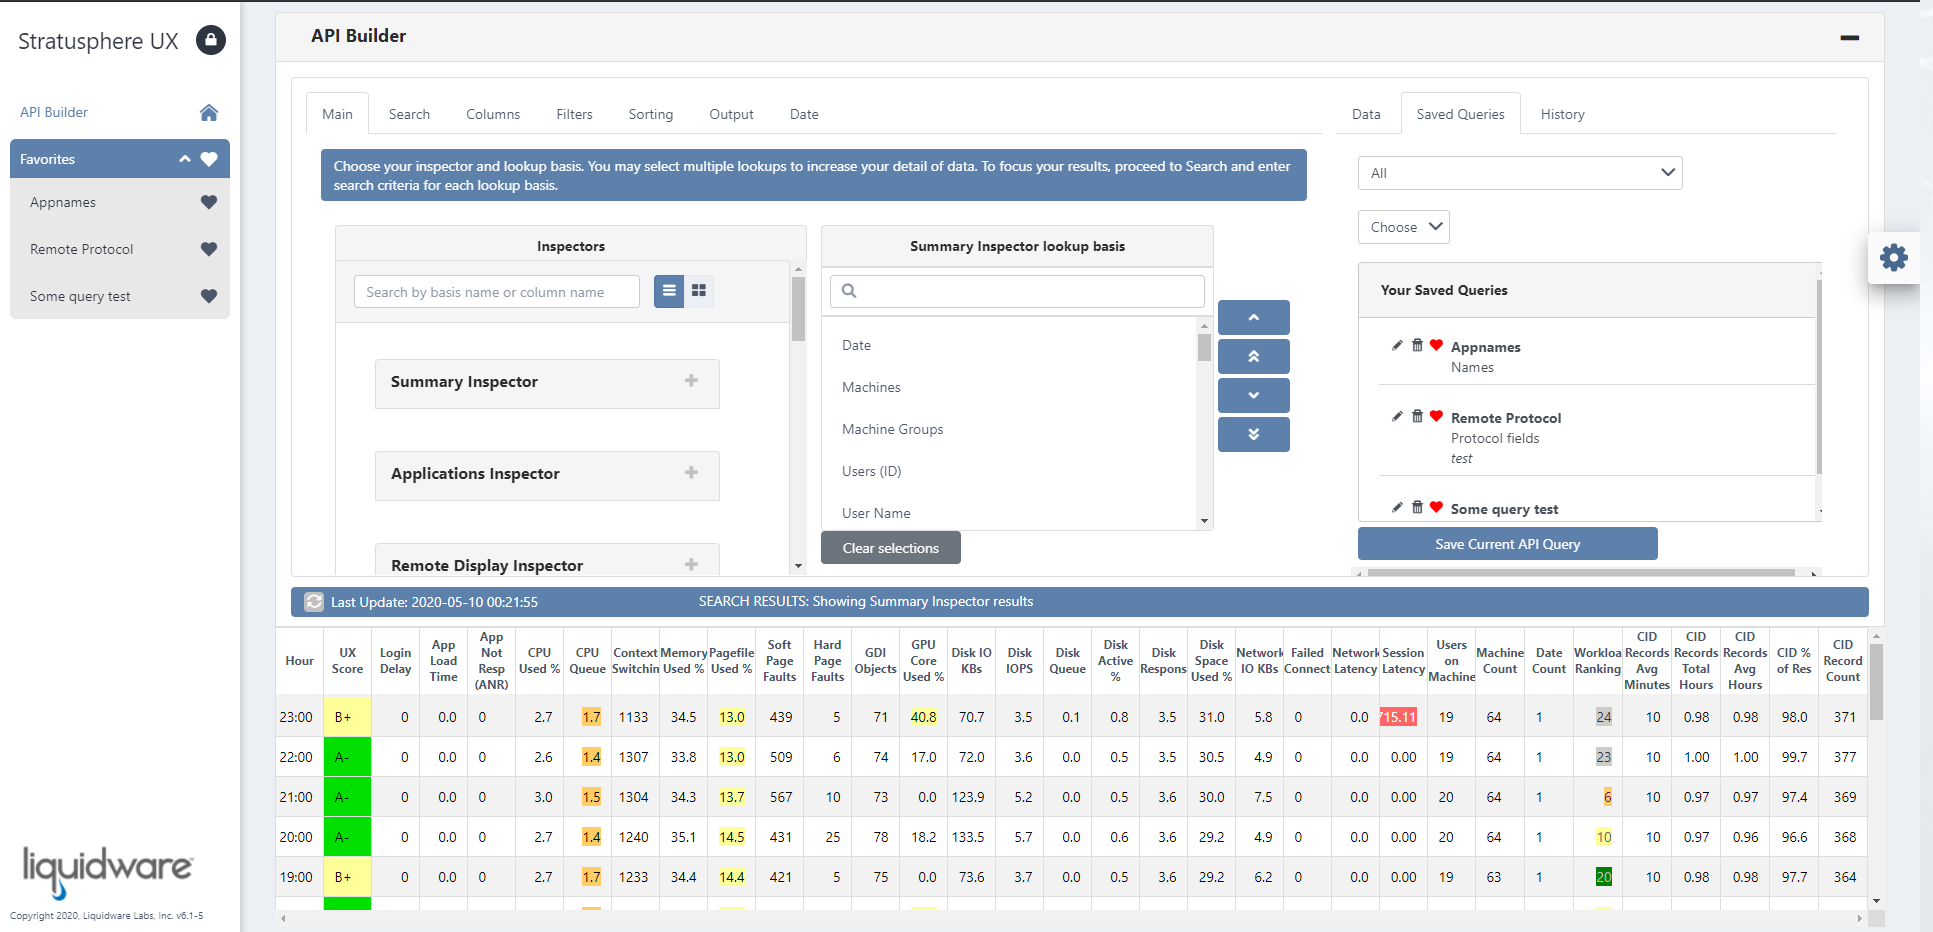Viewport: 1933px width, 932px height.
Task: Expand Remote Display Inspector with plus icon
Action: coord(691,565)
